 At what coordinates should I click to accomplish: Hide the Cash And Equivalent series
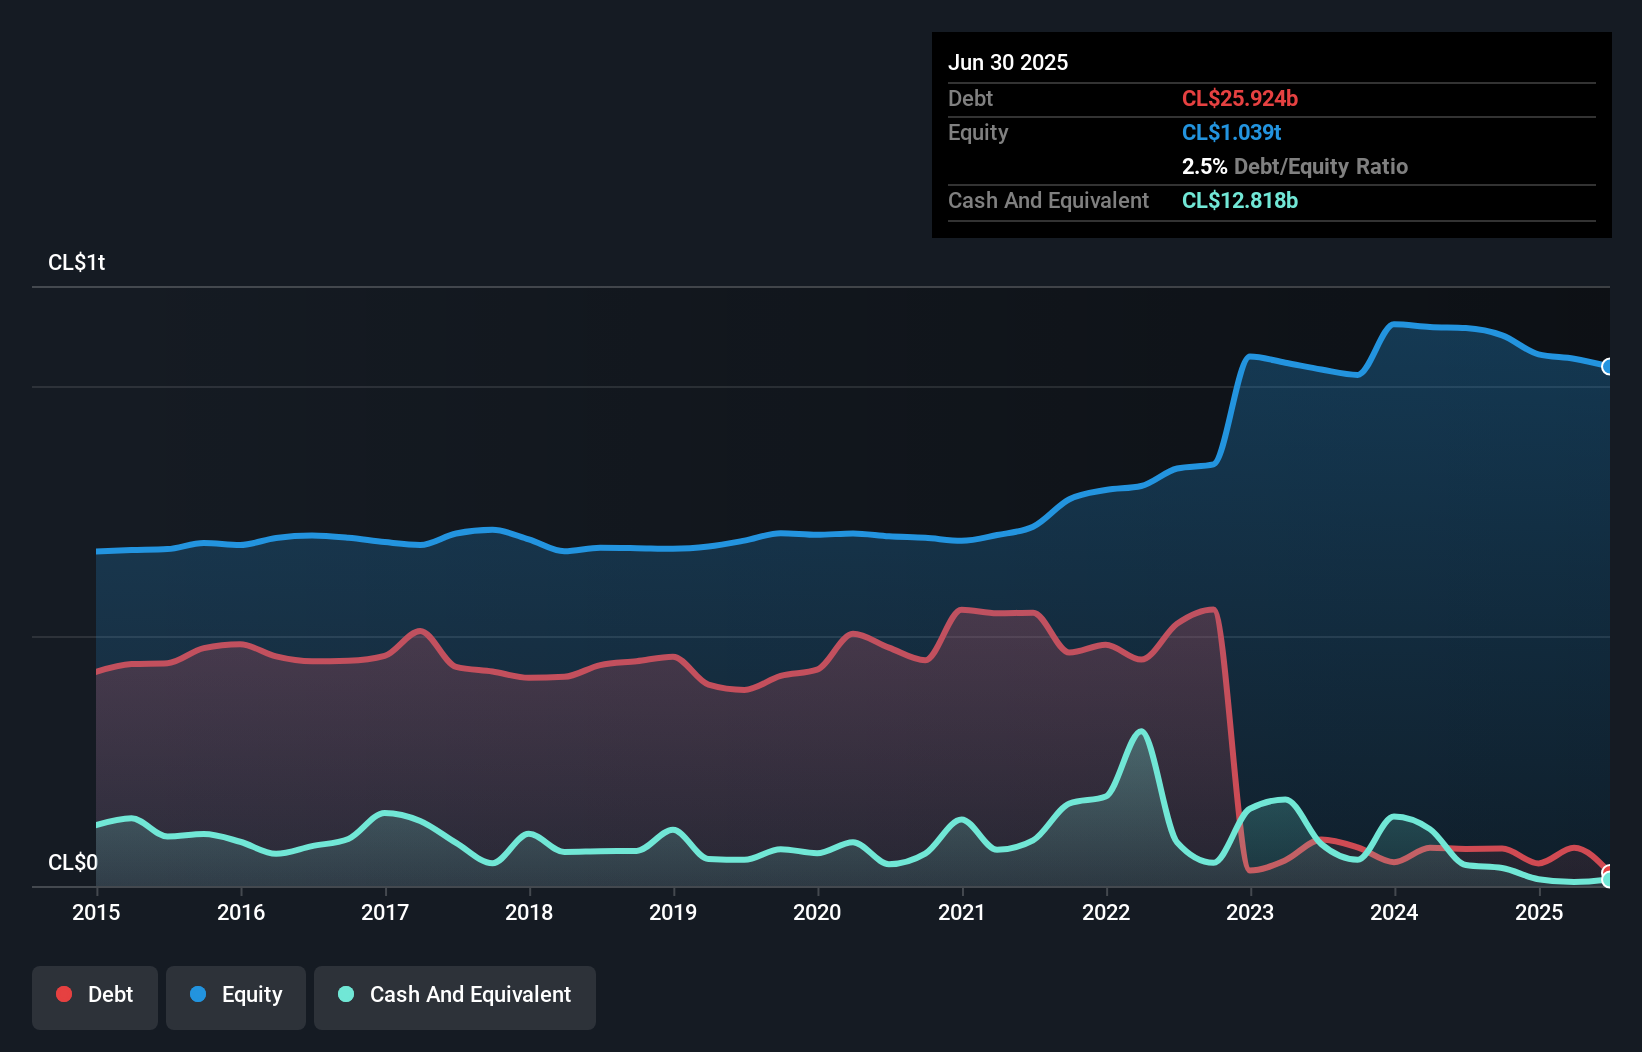(x=455, y=995)
